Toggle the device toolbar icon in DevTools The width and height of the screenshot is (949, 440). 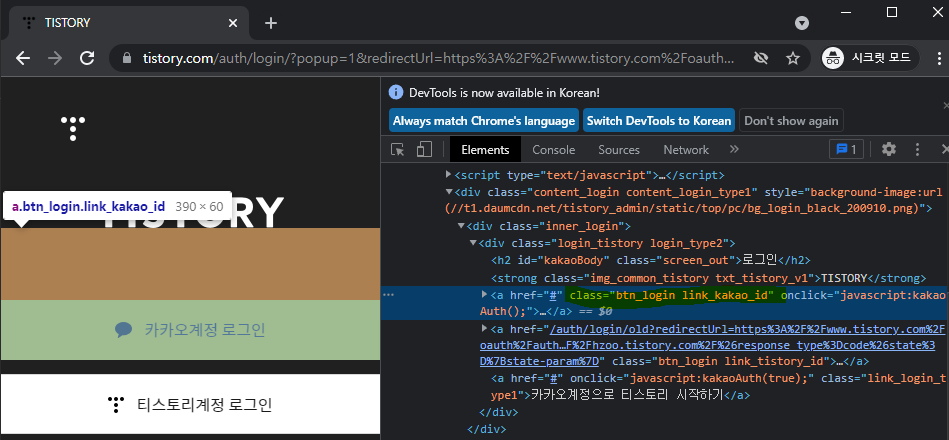pyautogui.click(x=424, y=149)
